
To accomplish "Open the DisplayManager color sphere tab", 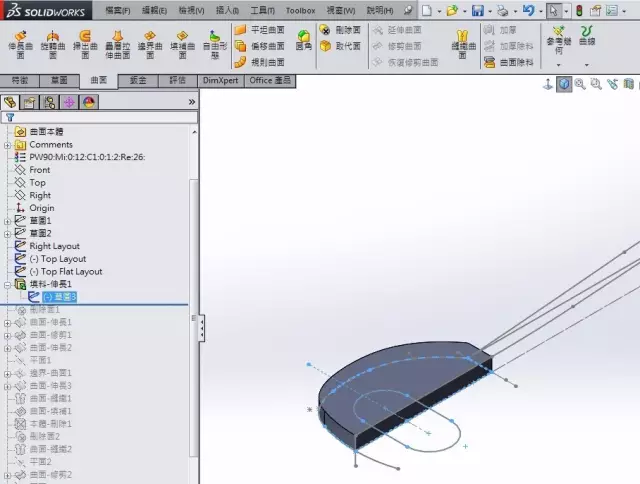I will [89, 102].
